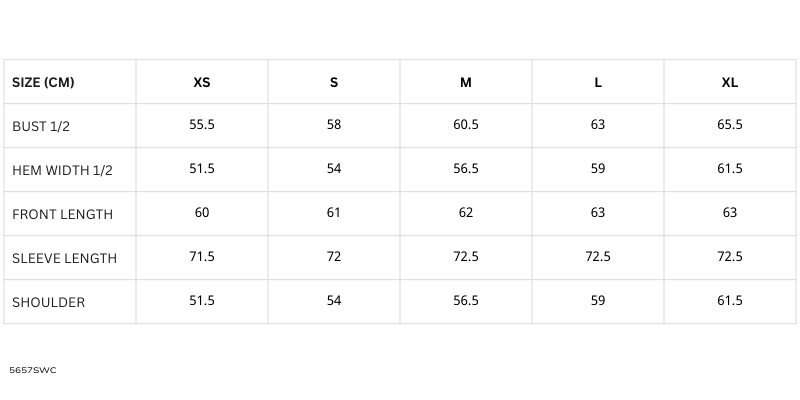The width and height of the screenshot is (800, 400).
Task: Select the XS bust value 55.5
Action: click(202, 125)
